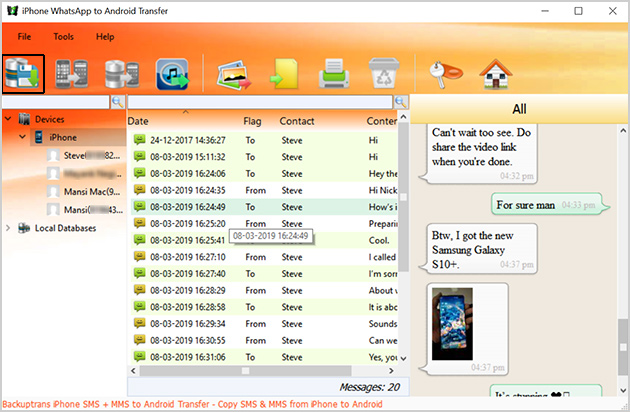Viewport: 630px width, 412px height.
Task: Click message icon of 08-03-2019 16:24:35 row
Action: pyautogui.click(x=139, y=190)
